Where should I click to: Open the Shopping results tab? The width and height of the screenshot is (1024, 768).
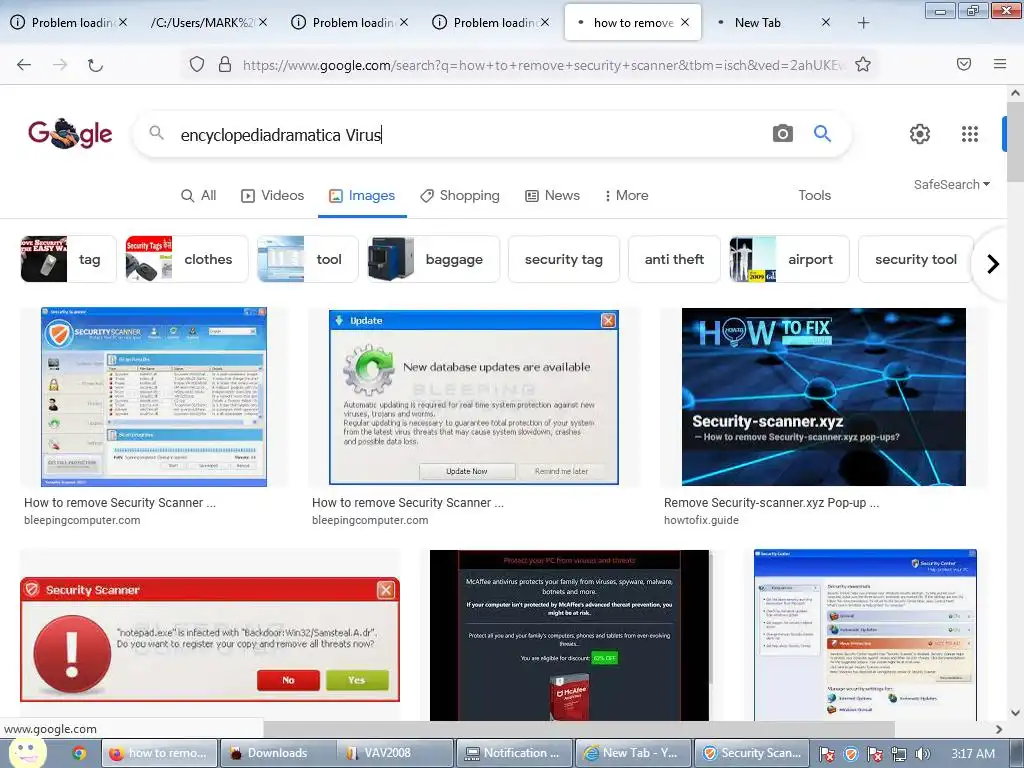coord(460,195)
